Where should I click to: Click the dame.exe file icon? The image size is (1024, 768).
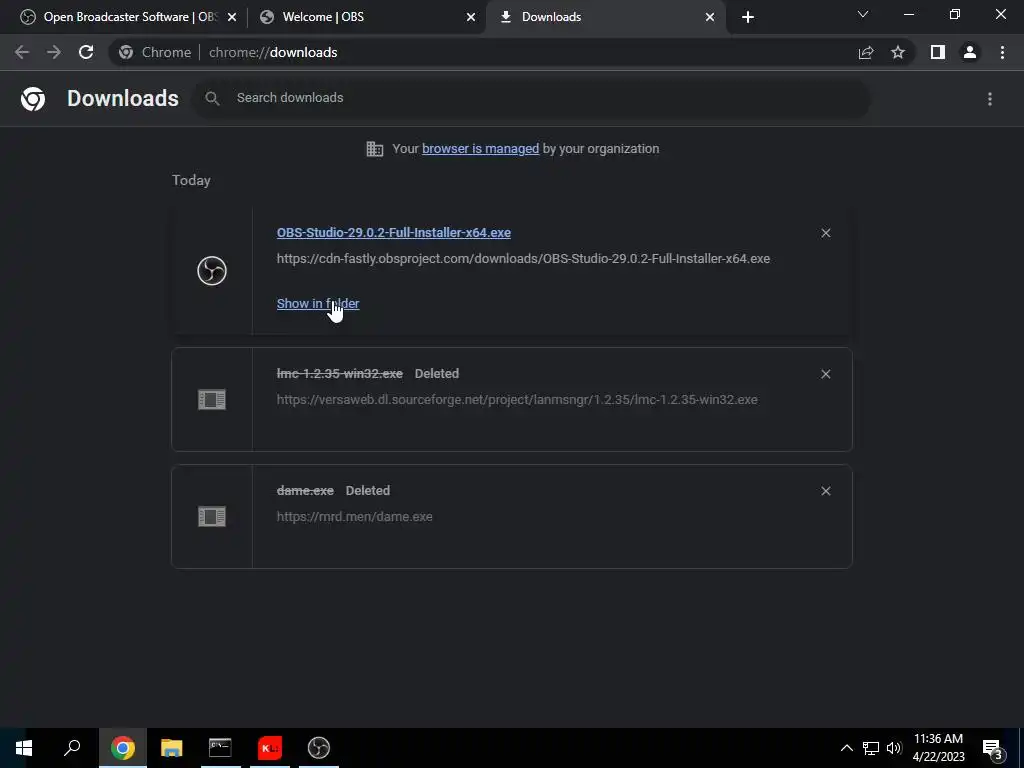pos(212,517)
